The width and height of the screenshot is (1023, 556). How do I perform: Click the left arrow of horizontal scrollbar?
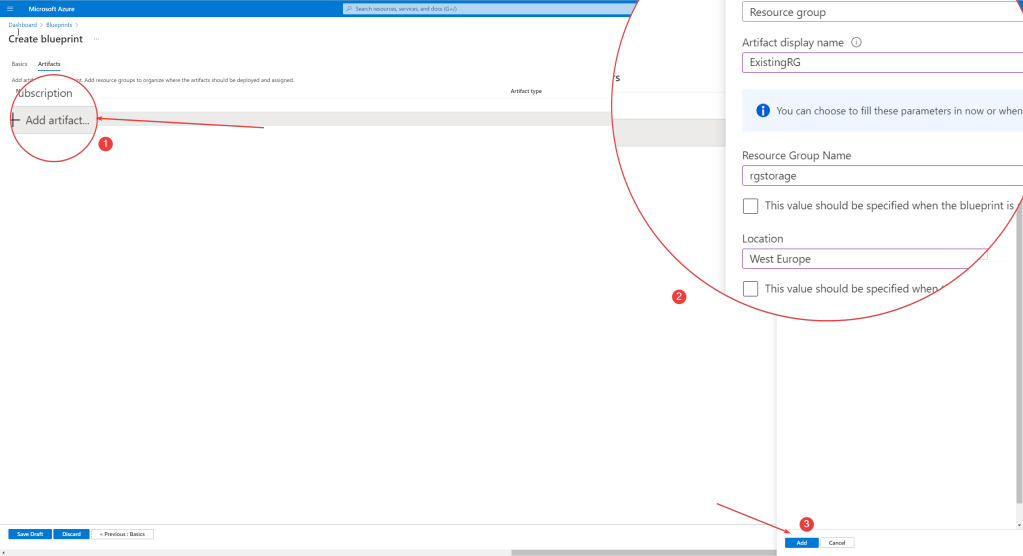[x=4, y=552]
